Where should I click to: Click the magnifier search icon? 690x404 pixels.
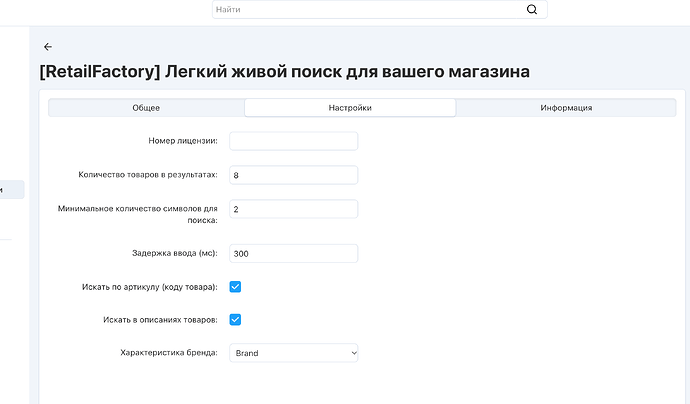pyautogui.click(x=532, y=9)
